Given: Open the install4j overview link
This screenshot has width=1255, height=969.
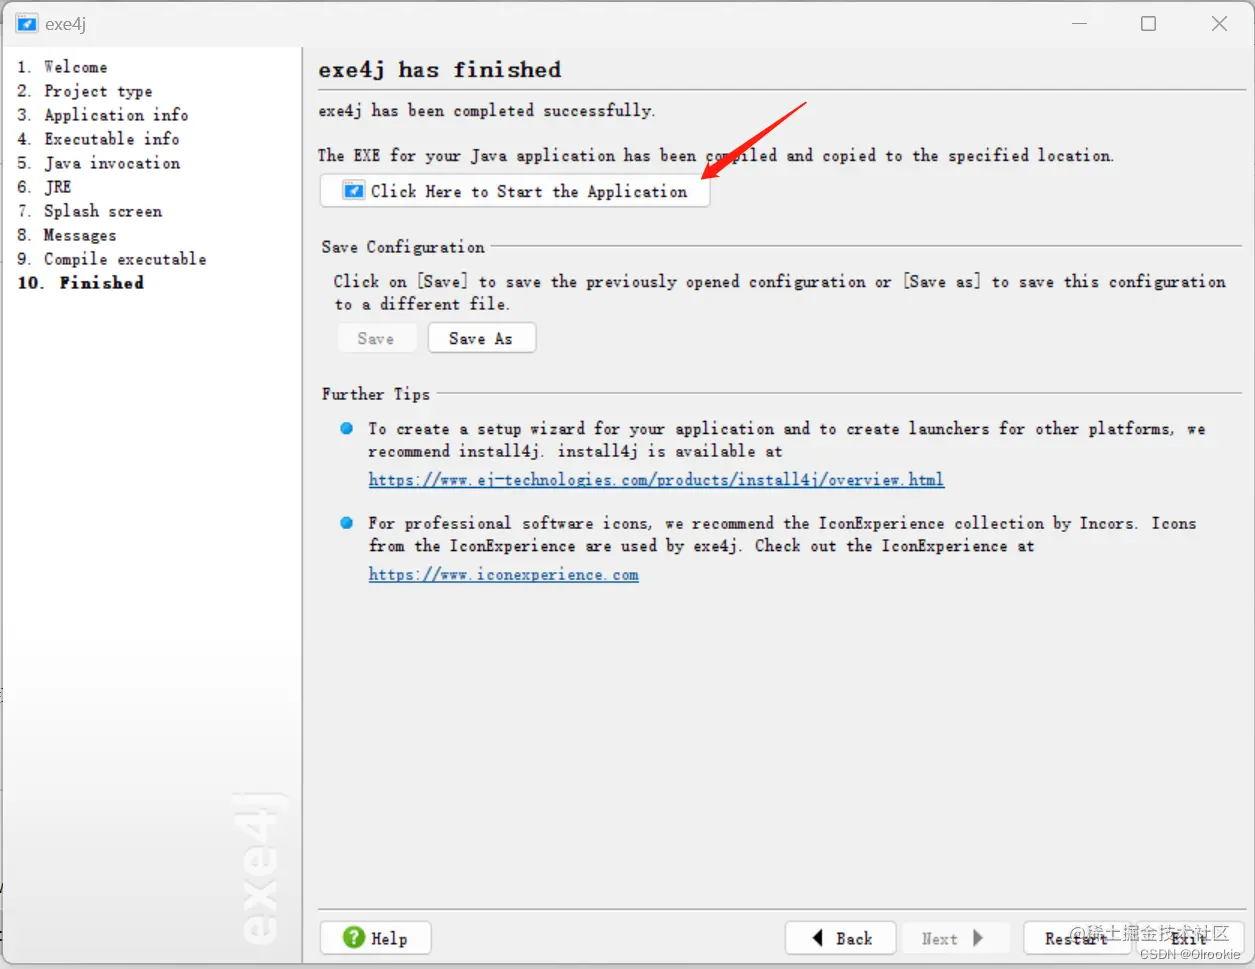Looking at the screenshot, I should pyautogui.click(x=656, y=480).
